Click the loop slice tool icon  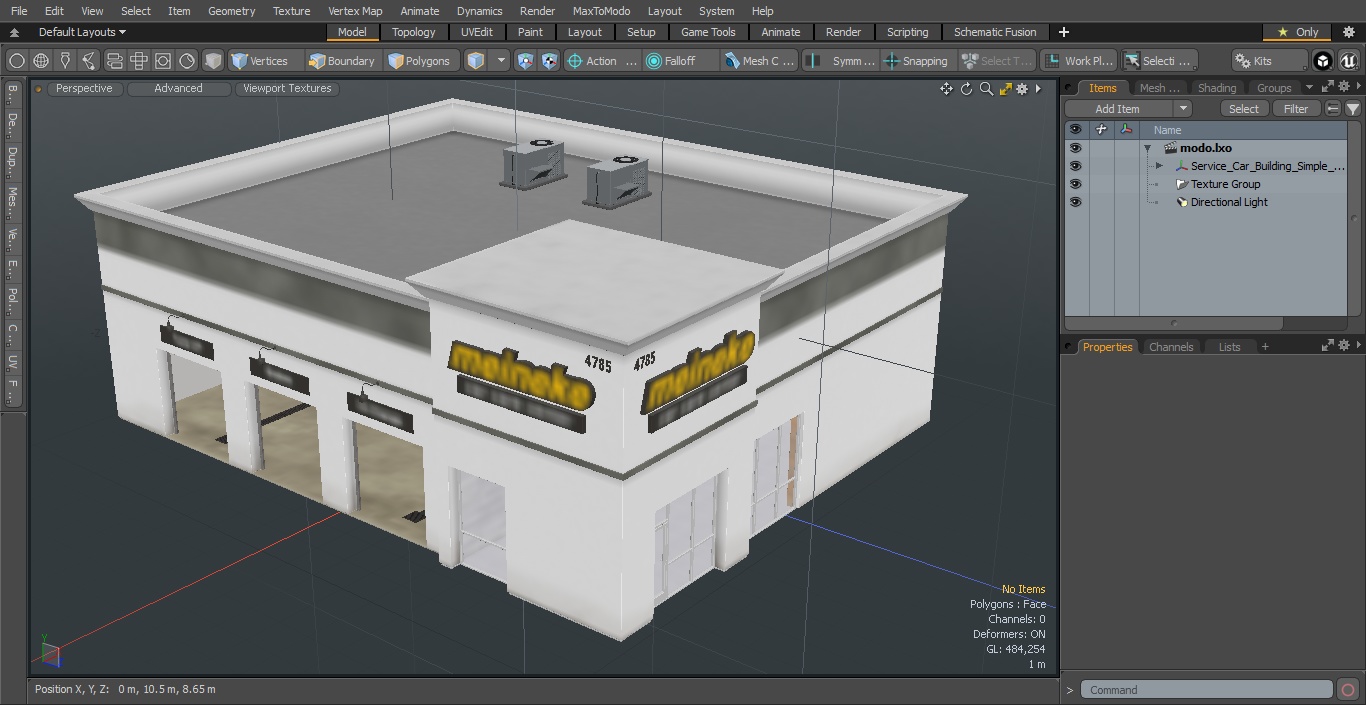click(114, 61)
